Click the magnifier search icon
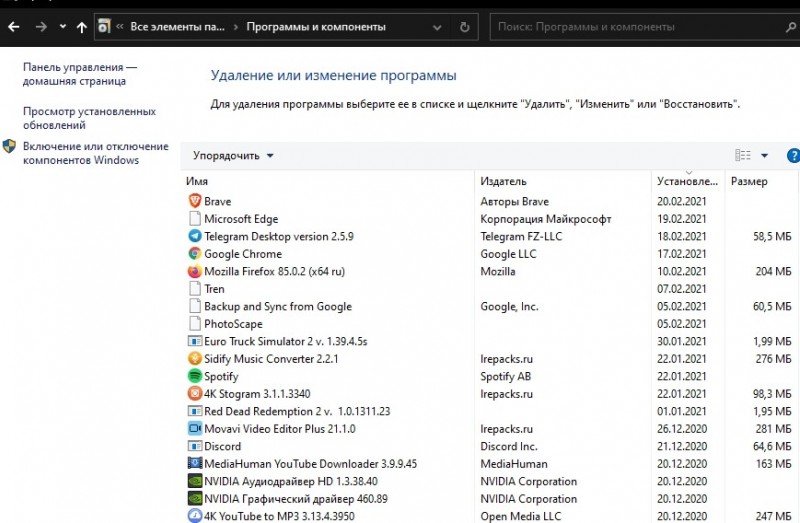The image size is (800, 523). [x=791, y=28]
